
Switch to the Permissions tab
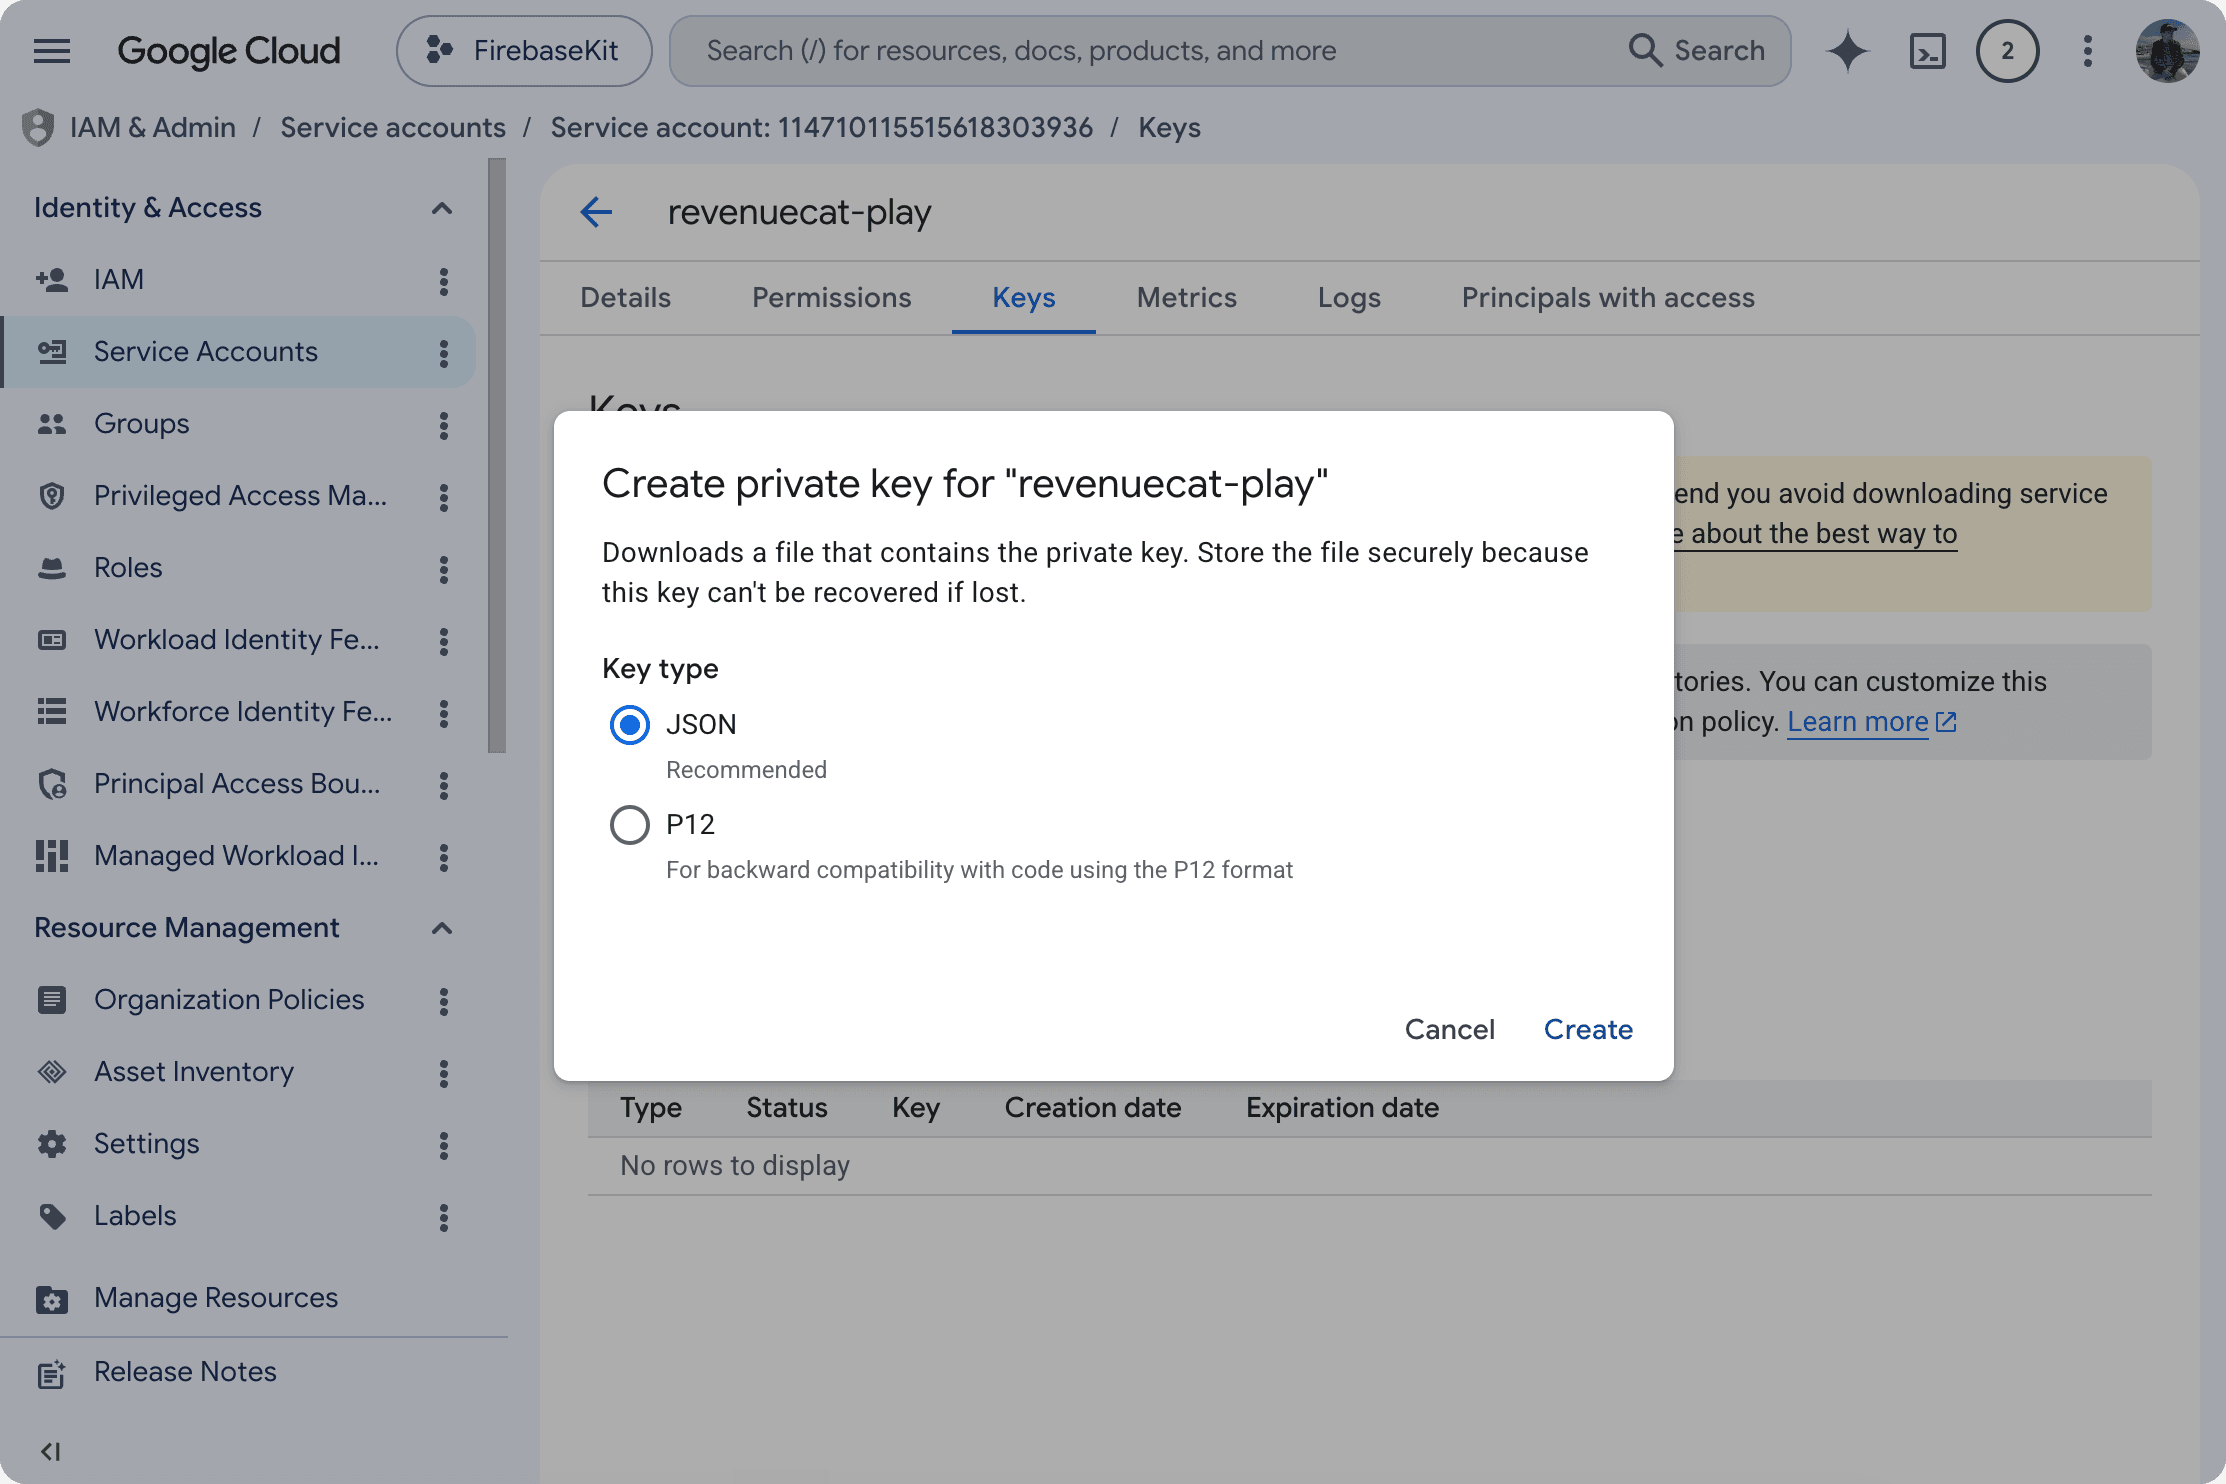[x=832, y=298]
